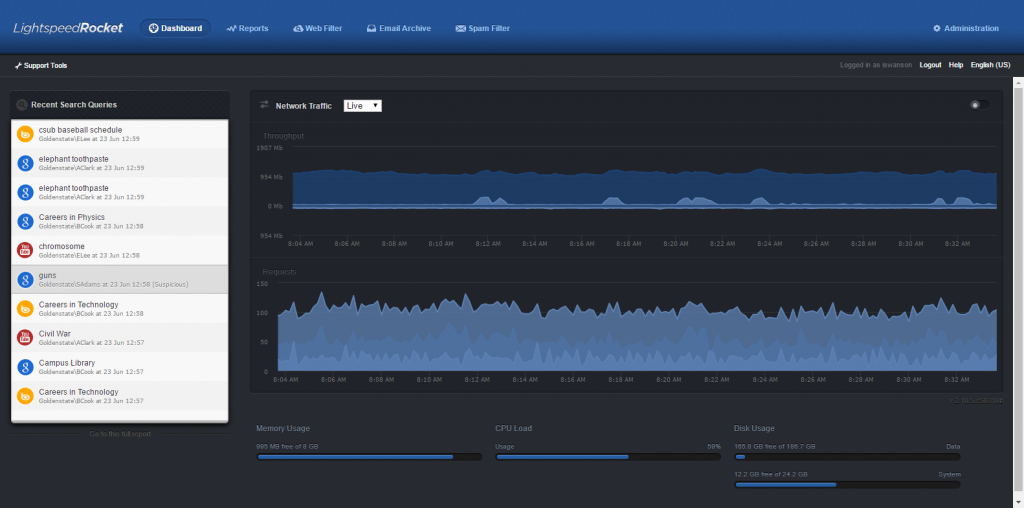Select the csub baseball schedule query text
1024x508 pixels.
coord(80,130)
